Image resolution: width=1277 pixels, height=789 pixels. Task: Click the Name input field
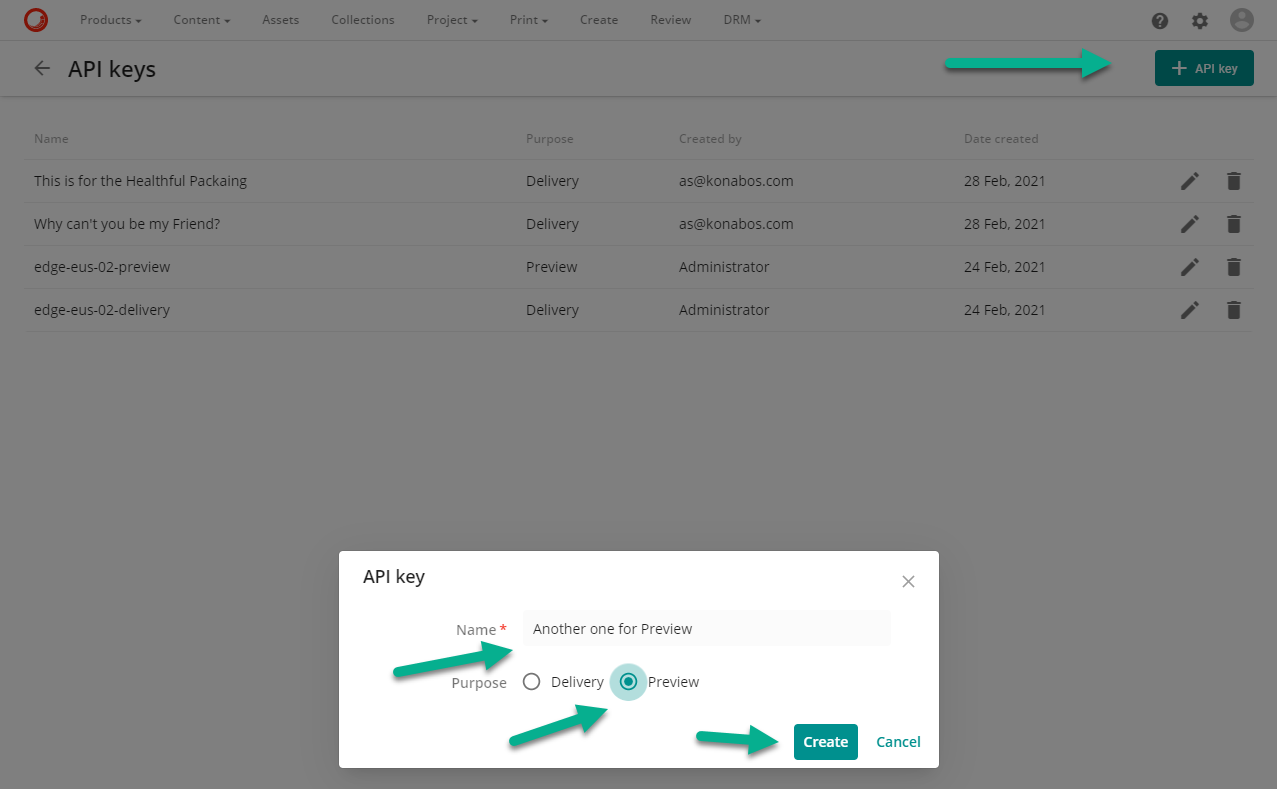706,629
